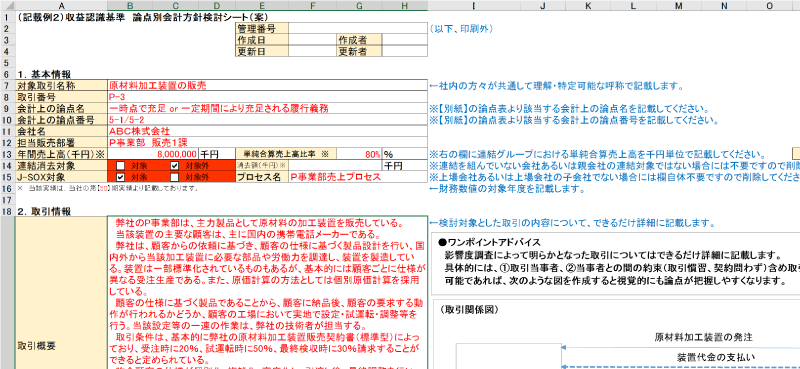Uncheck the 対象 box in the J-SOX対象 row

(x=120, y=177)
